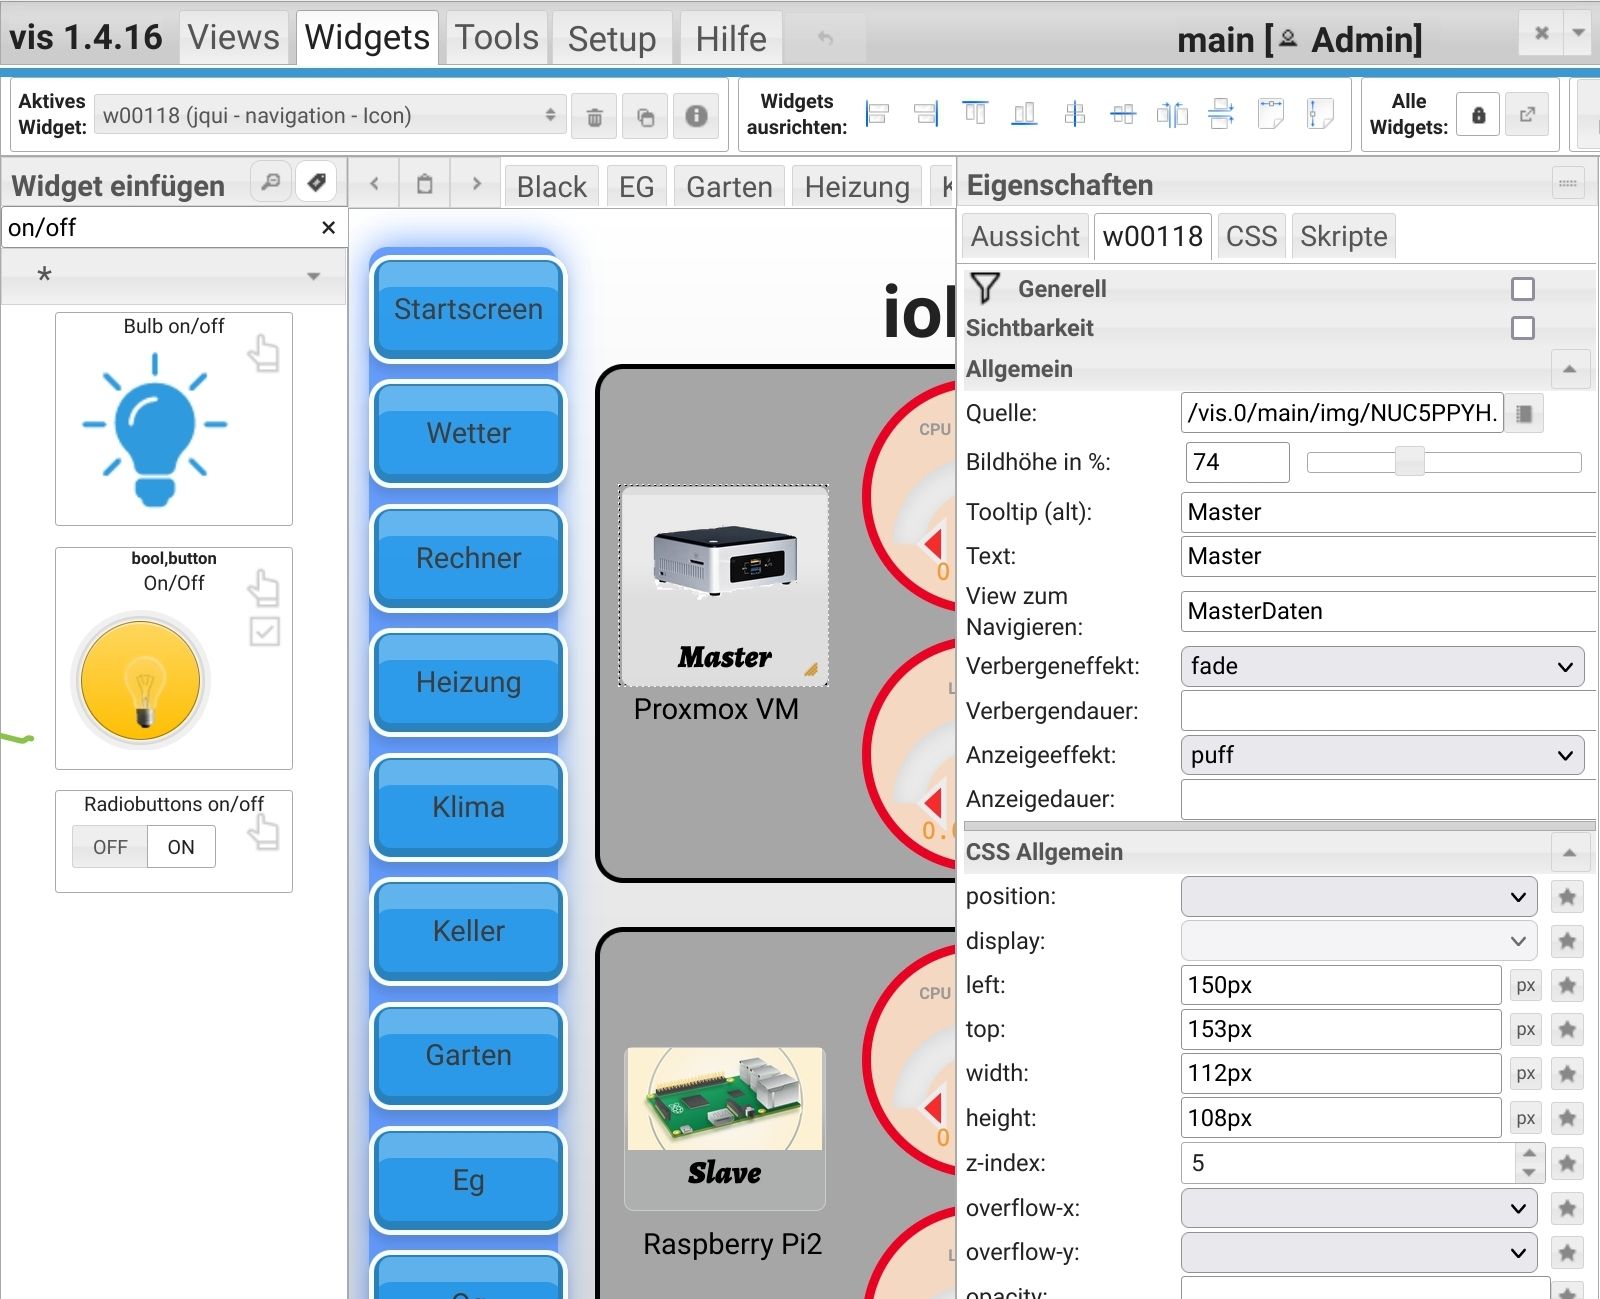1600x1299 pixels.
Task: Align widgets to the right edge
Action: click(x=926, y=114)
